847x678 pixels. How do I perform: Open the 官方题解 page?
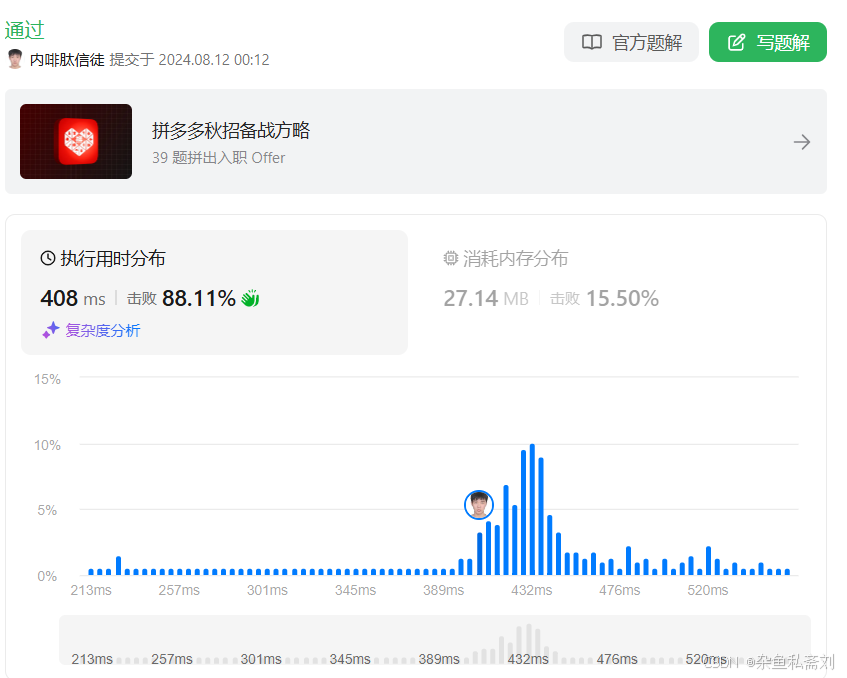point(631,42)
